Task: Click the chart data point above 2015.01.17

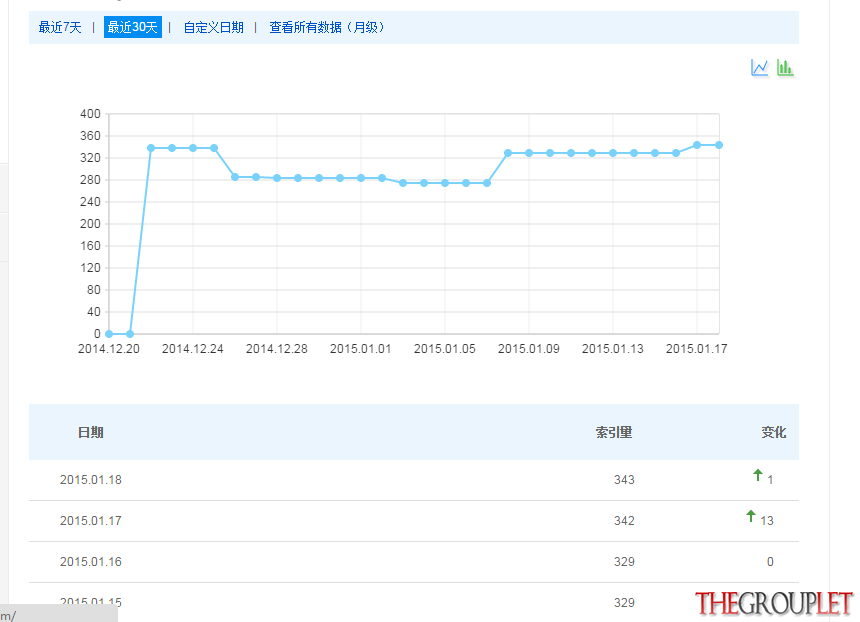Action: 697,145
